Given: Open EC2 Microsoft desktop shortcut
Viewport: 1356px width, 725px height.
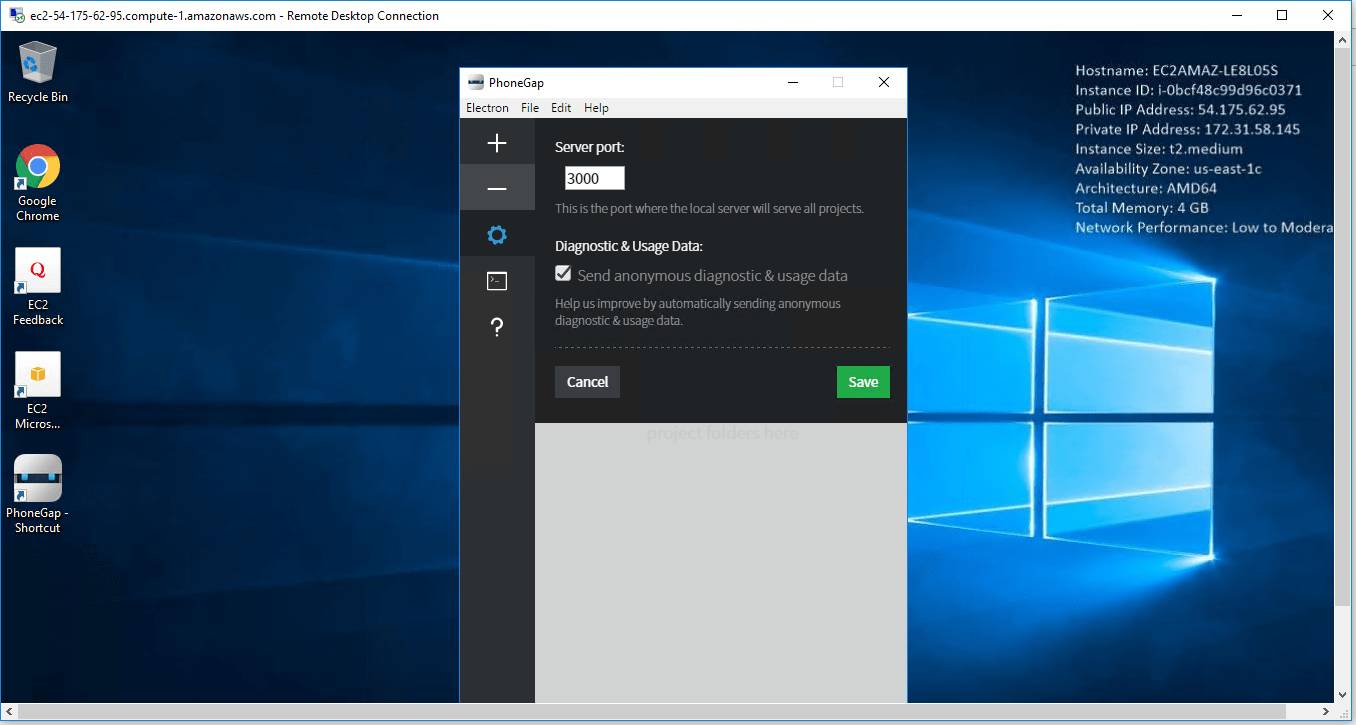Looking at the screenshot, I should click(38, 391).
